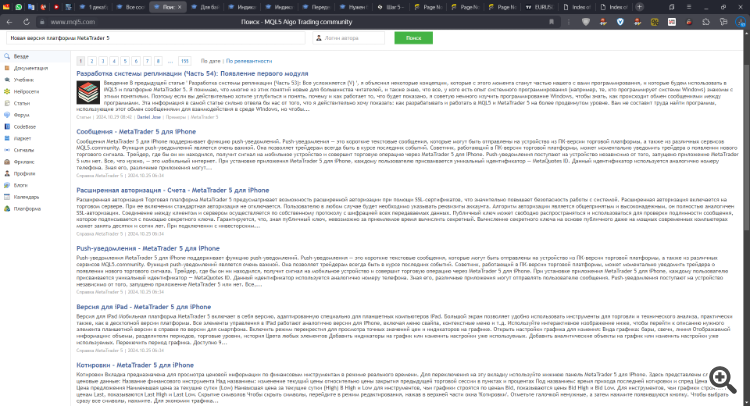Filter results by Платформа icon
The width and height of the screenshot is (750, 406).
[7, 208]
